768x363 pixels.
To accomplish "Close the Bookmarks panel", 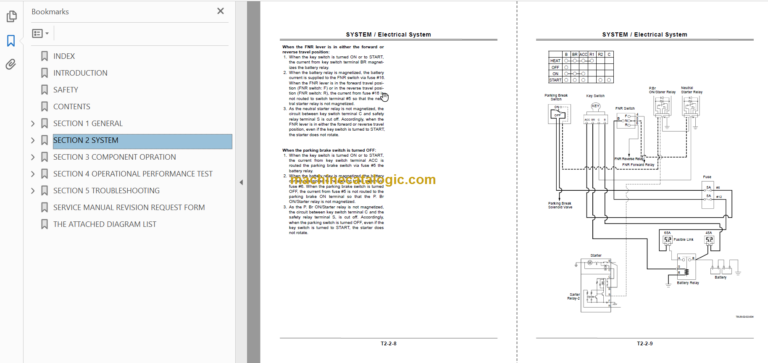I will 220,11.
